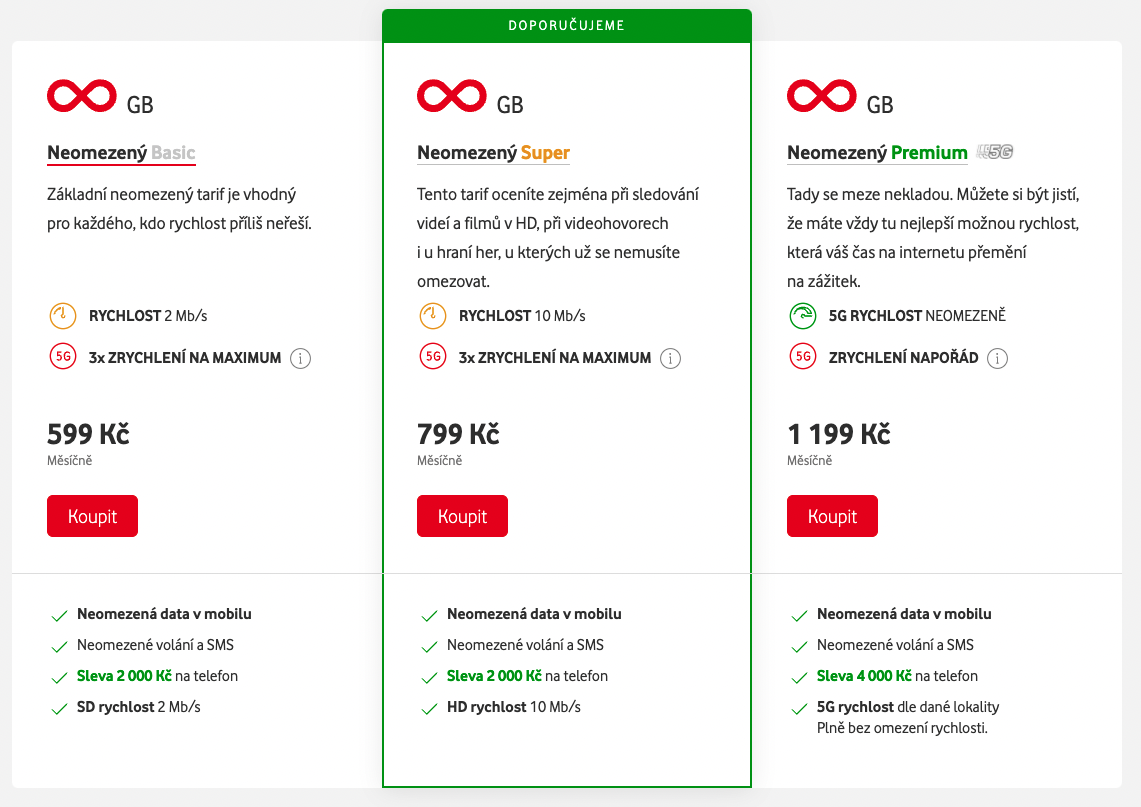Purchase the 1 199 Kč Premium plan

coord(832,516)
